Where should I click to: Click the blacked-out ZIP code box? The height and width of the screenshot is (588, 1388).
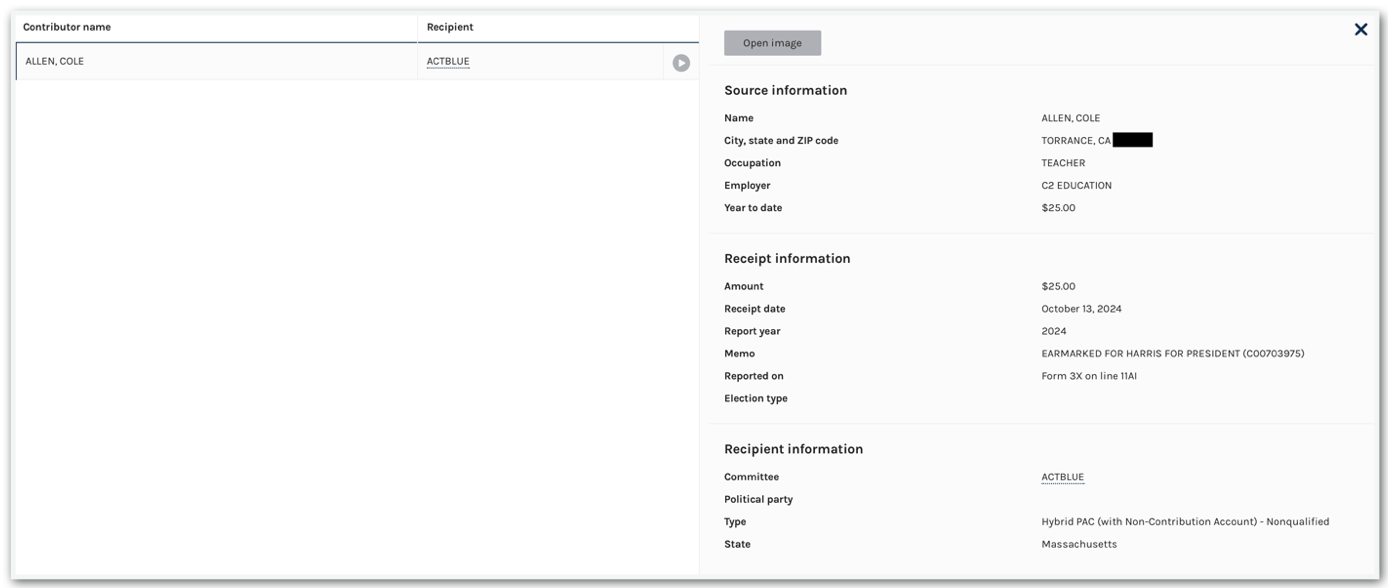click(x=1132, y=141)
